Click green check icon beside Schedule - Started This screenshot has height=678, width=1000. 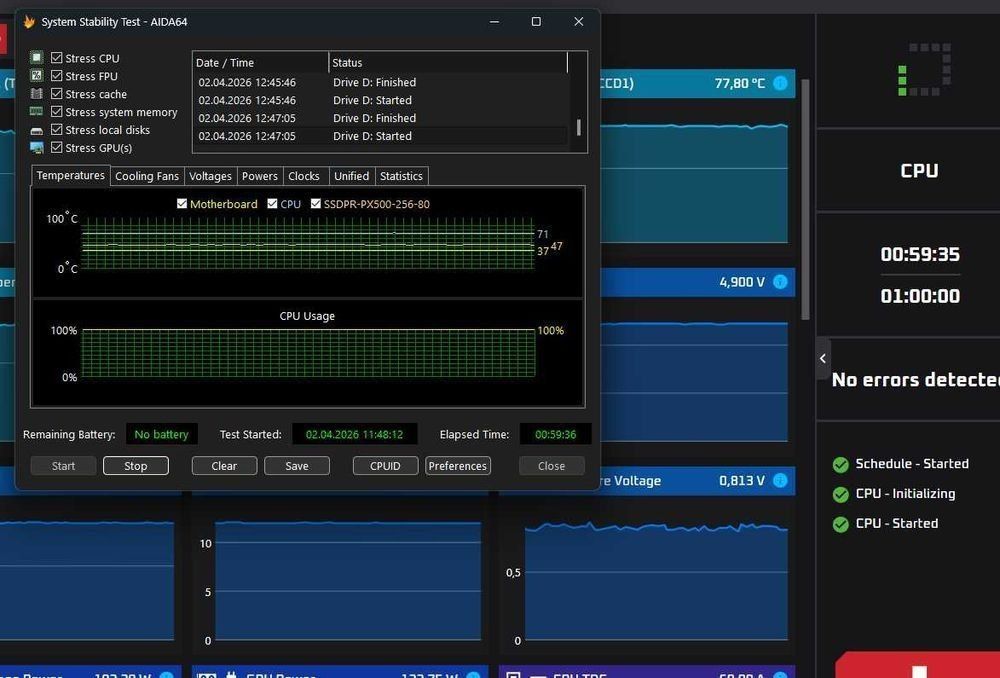tap(841, 464)
